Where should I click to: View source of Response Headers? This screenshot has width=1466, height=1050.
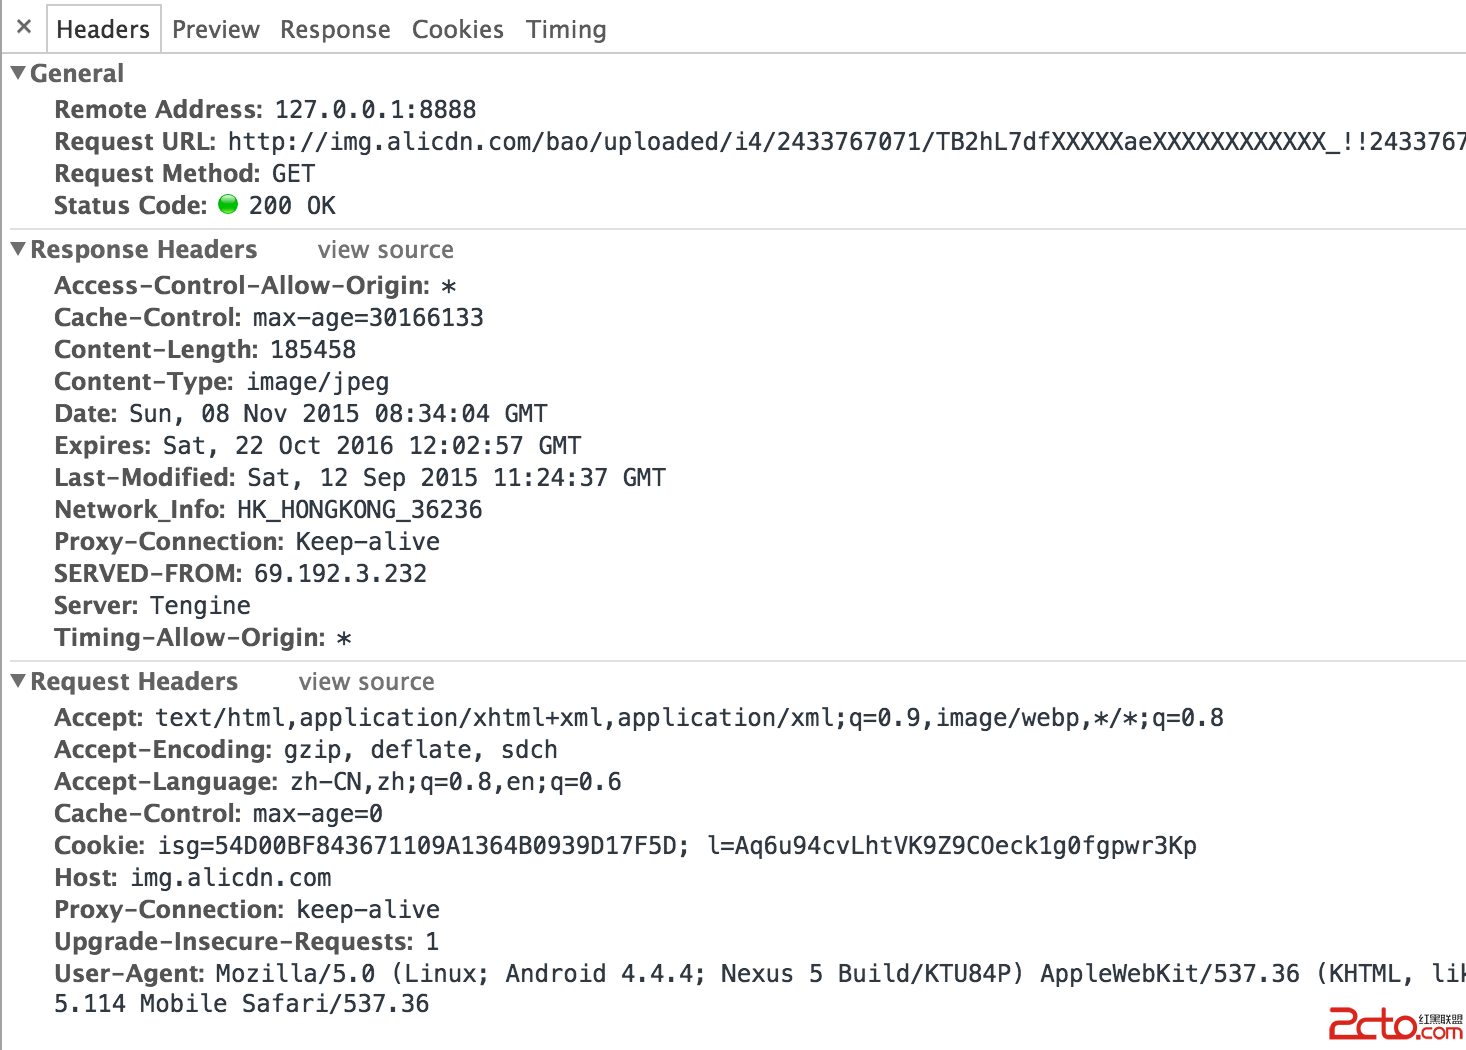click(x=385, y=250)
